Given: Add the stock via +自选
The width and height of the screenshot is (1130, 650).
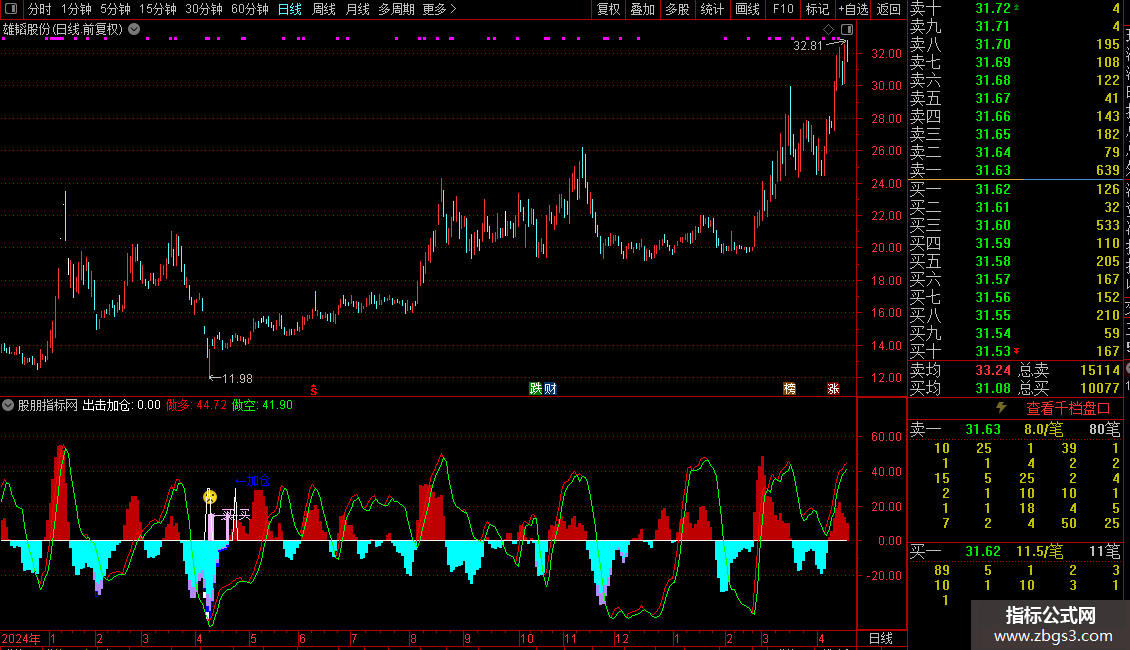Looking at the screenshot, I should click(x=853, y=9).
